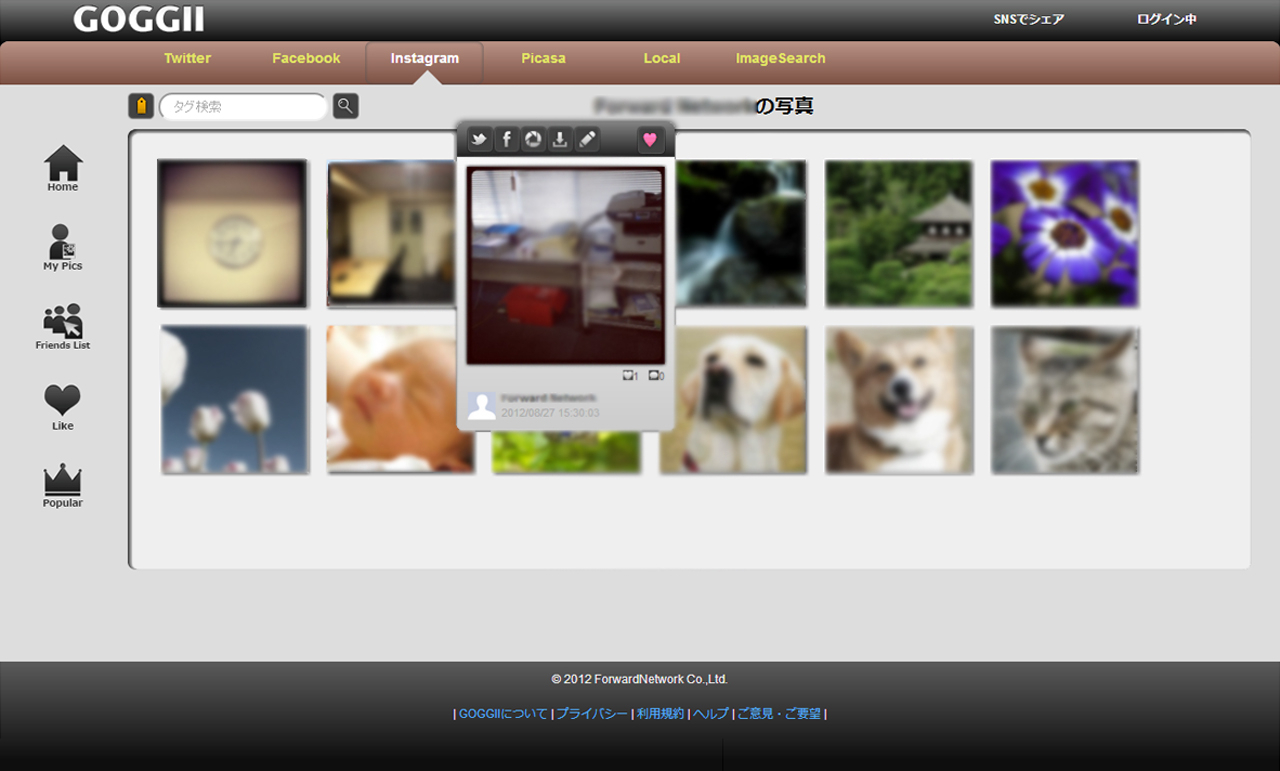The width and height of the screenshot is (1280, 771).
Task: Open the corgi dog thumbnail
Action: tap(899, 399)
